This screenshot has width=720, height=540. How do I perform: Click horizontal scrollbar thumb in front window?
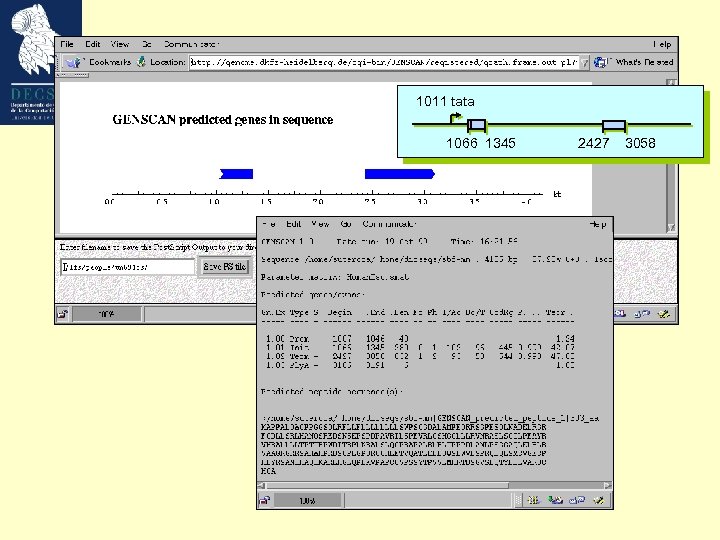(x=388, y=485)
